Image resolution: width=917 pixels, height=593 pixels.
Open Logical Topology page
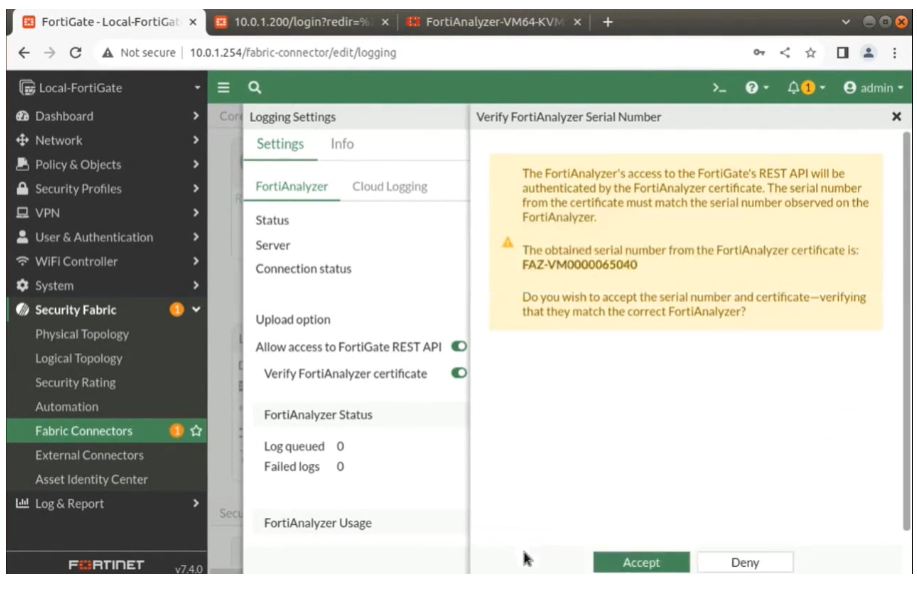click(x=79, y=358)
